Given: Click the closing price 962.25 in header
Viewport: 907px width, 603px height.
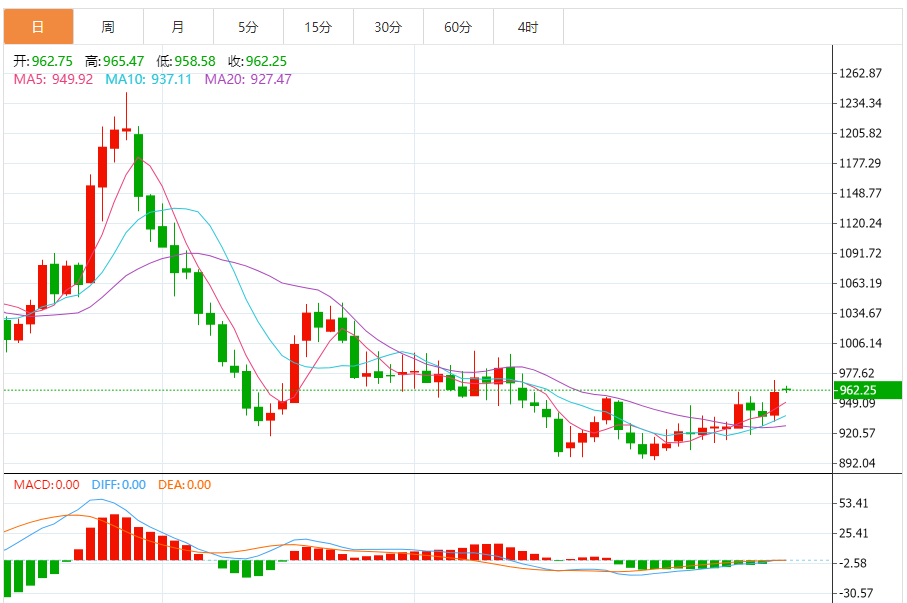Looking at the screenshot, I should (266, 61).
